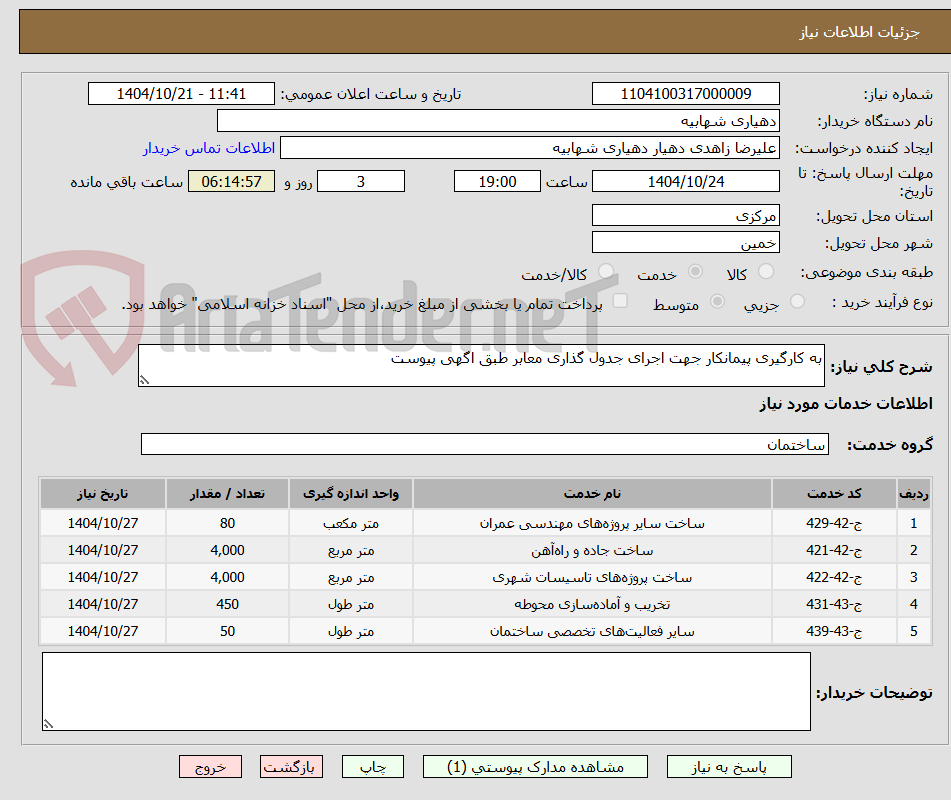Click the deadline date field 1404/10/24

click(x=685, y=181)
